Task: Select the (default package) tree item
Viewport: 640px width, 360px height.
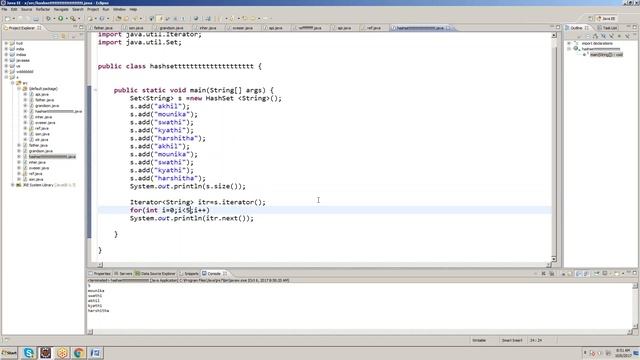Action: (43, 89)
